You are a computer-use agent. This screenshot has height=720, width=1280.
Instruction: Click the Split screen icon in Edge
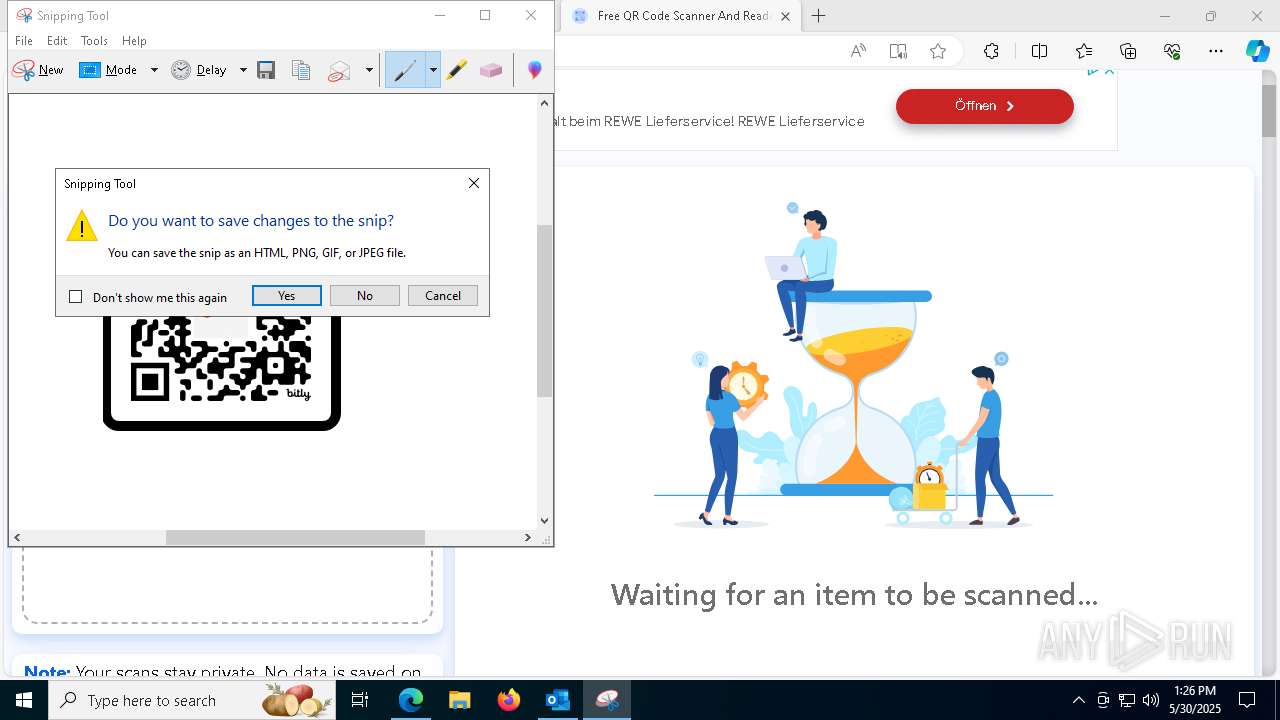click(x=1039, y=52)
